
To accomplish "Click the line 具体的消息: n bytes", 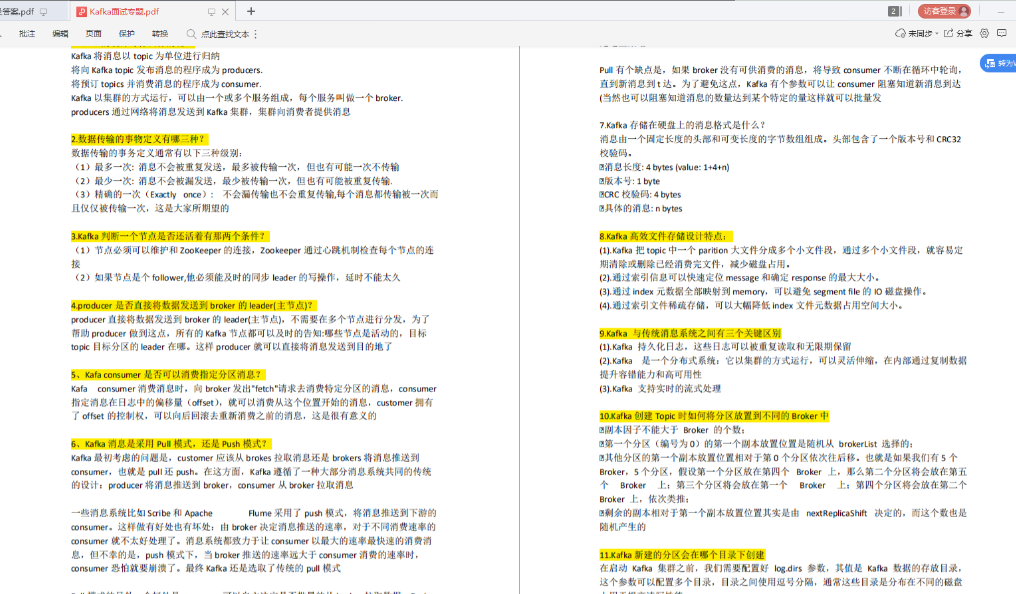I will (x=641, y=209).
